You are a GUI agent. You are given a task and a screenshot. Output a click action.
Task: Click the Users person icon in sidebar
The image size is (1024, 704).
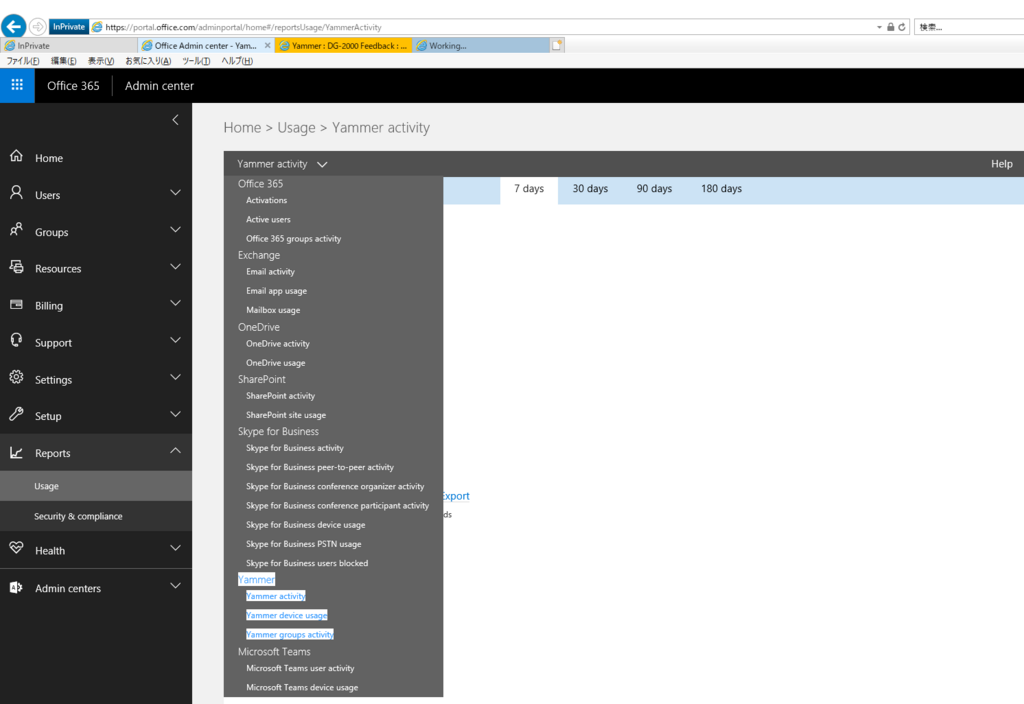click(x=16, y=193)
